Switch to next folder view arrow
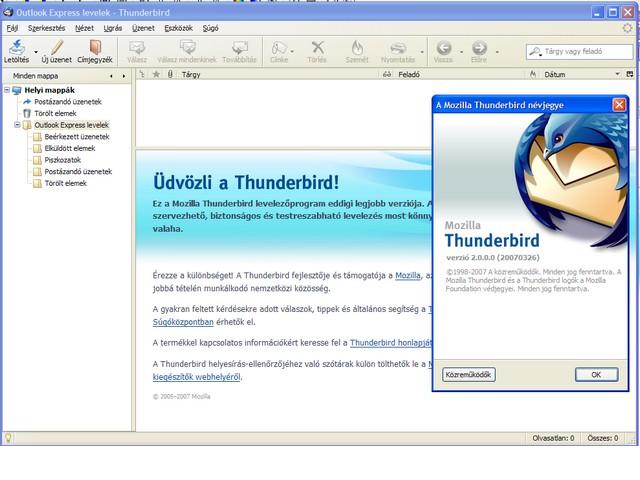640x480 pixels. point(124,76)
